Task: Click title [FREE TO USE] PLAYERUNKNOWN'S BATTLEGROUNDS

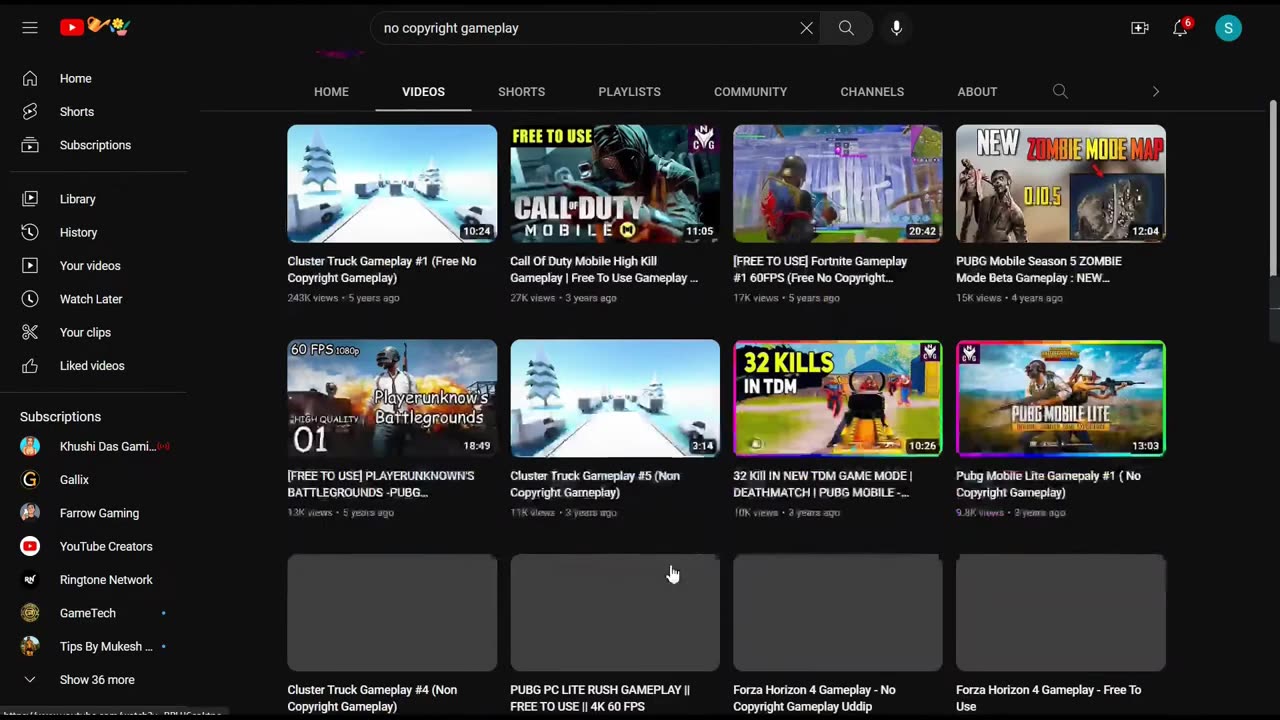Action: click(x=381, y=484)
